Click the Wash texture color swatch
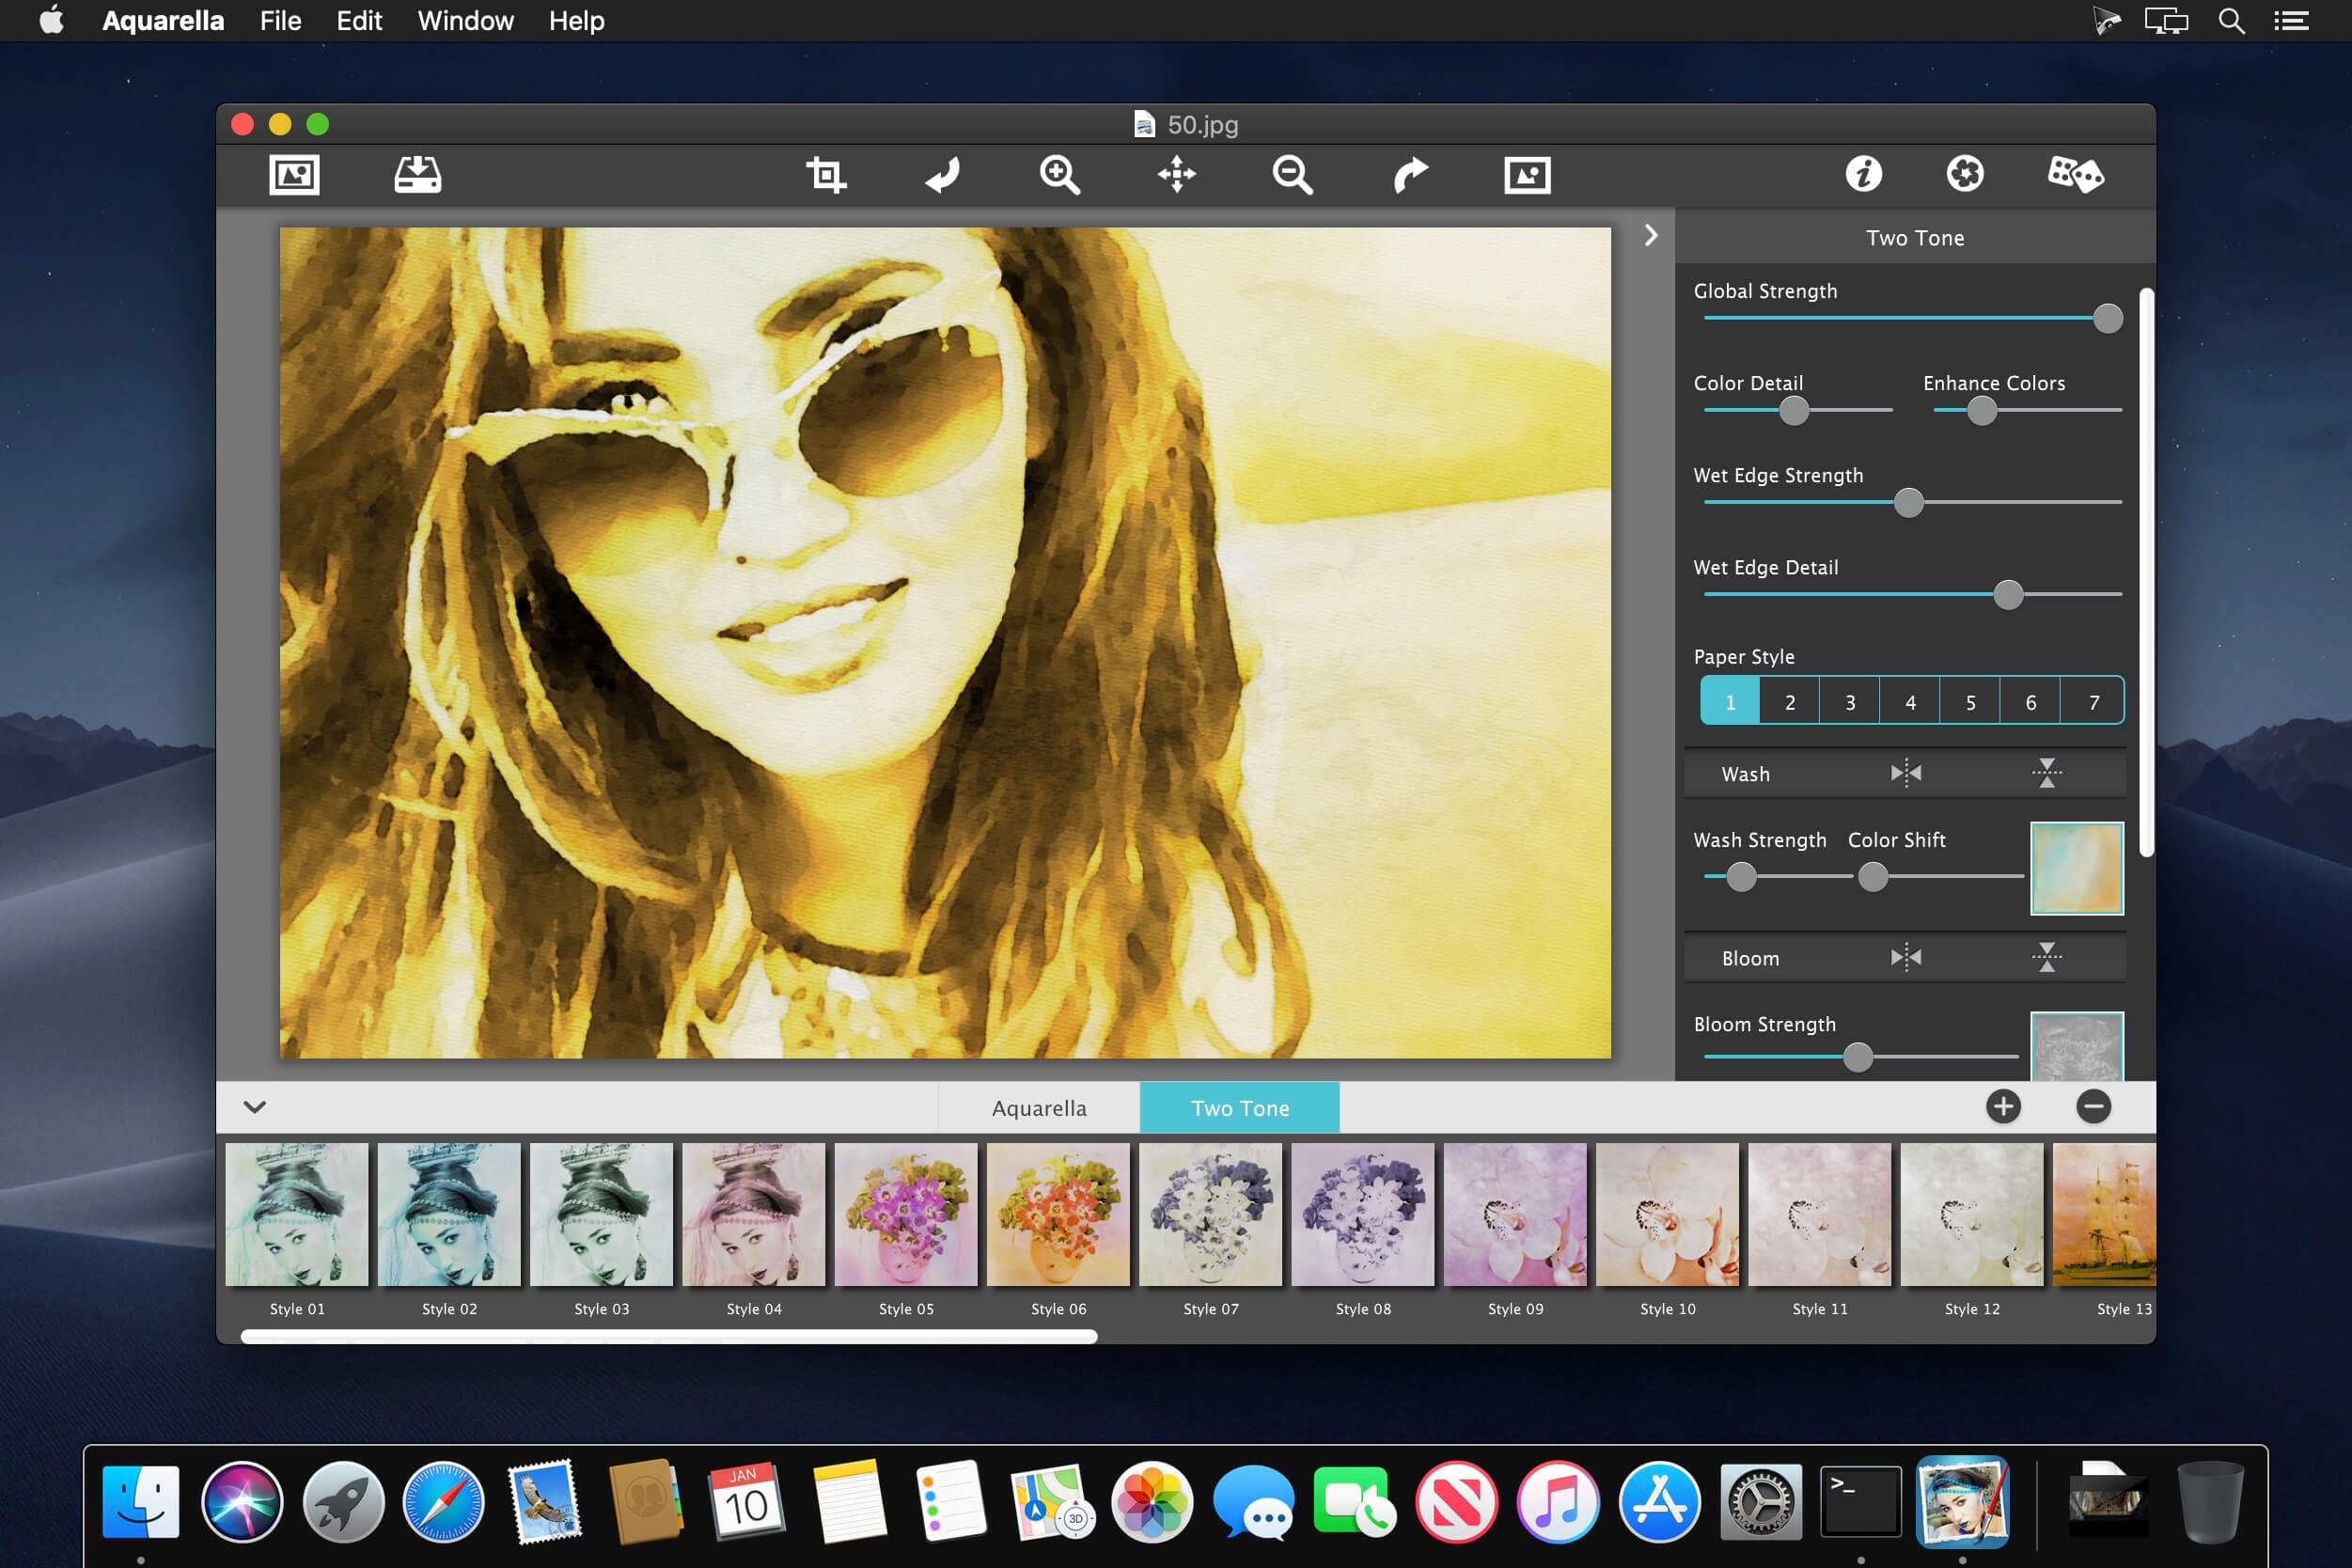This screenshot has height=1568, width=2352. pos(2076,868)
